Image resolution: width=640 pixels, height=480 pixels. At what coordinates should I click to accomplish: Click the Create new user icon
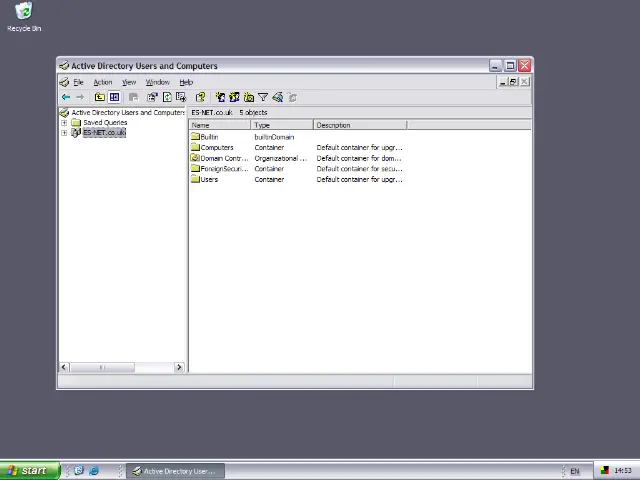(220, 97)
